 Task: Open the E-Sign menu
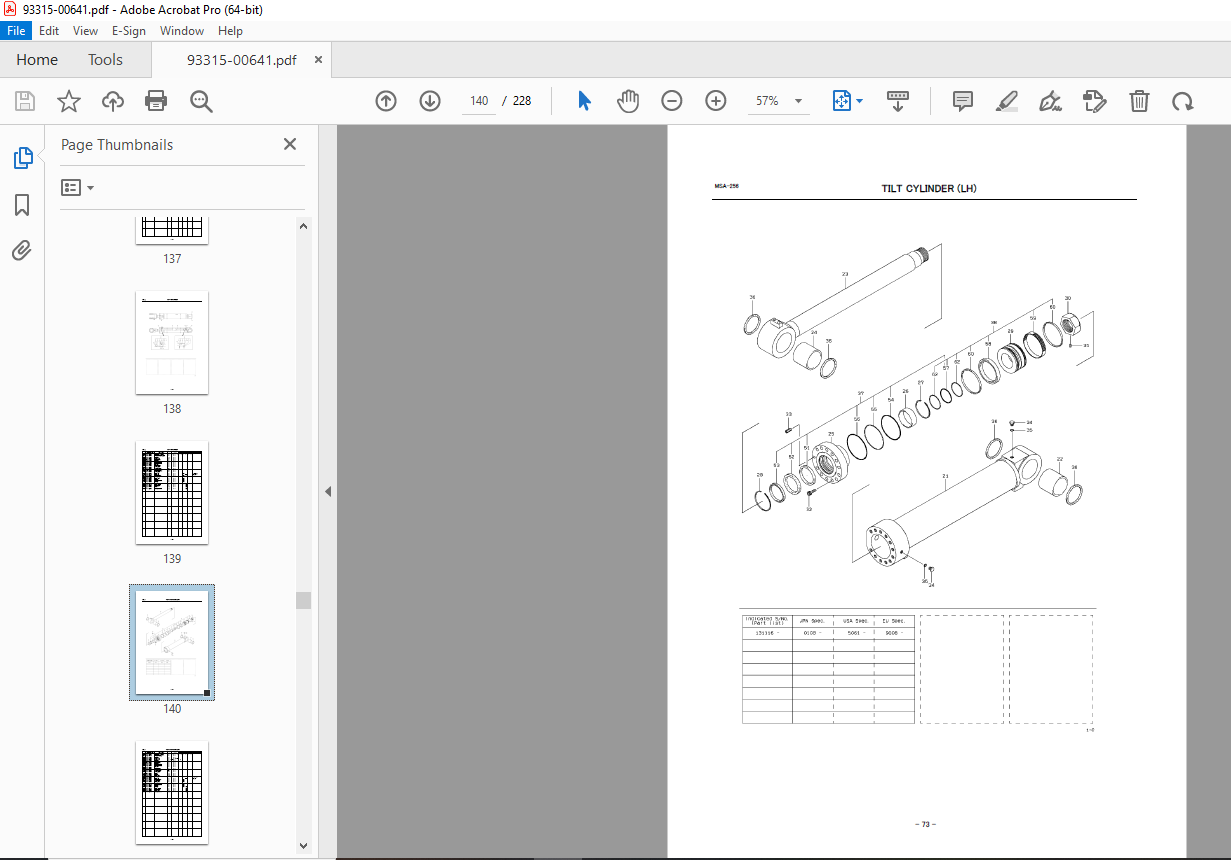pos(129,31)
